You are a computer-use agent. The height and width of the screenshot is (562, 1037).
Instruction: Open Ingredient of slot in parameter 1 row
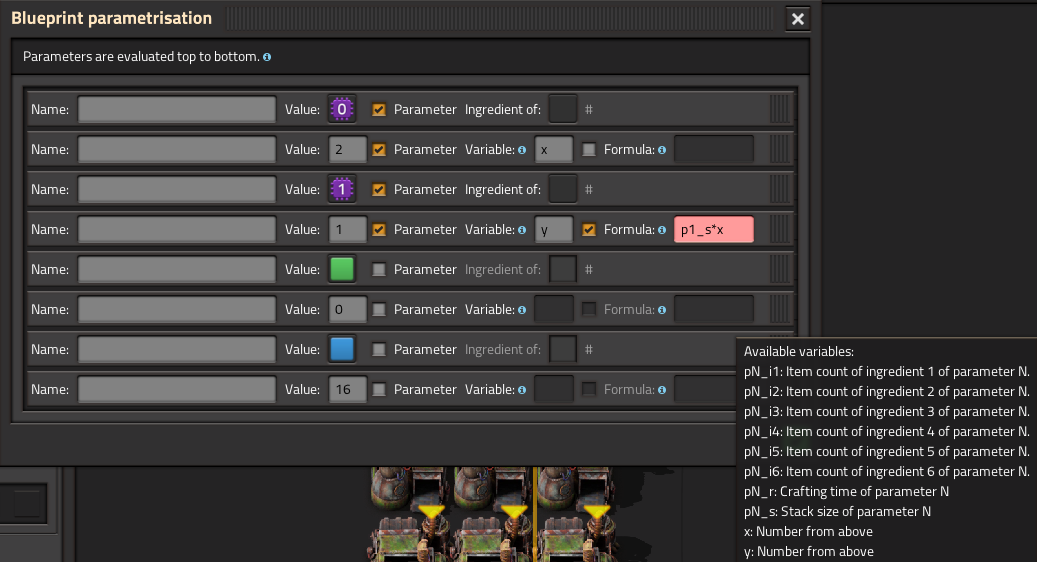pyautogui.click(x=563, y=189)
